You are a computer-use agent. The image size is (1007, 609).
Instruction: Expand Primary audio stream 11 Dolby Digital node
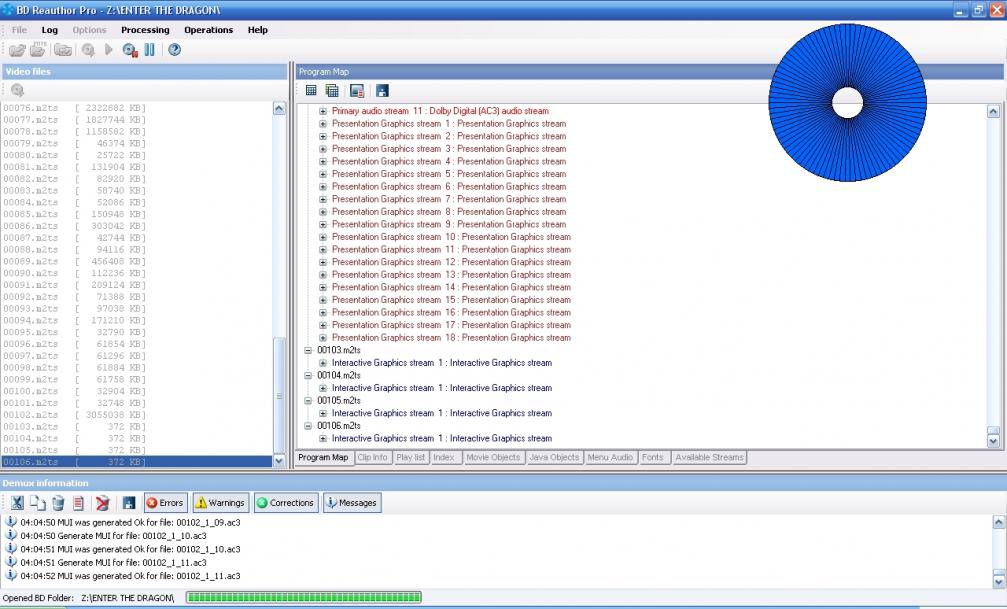(x=323, y=111)
